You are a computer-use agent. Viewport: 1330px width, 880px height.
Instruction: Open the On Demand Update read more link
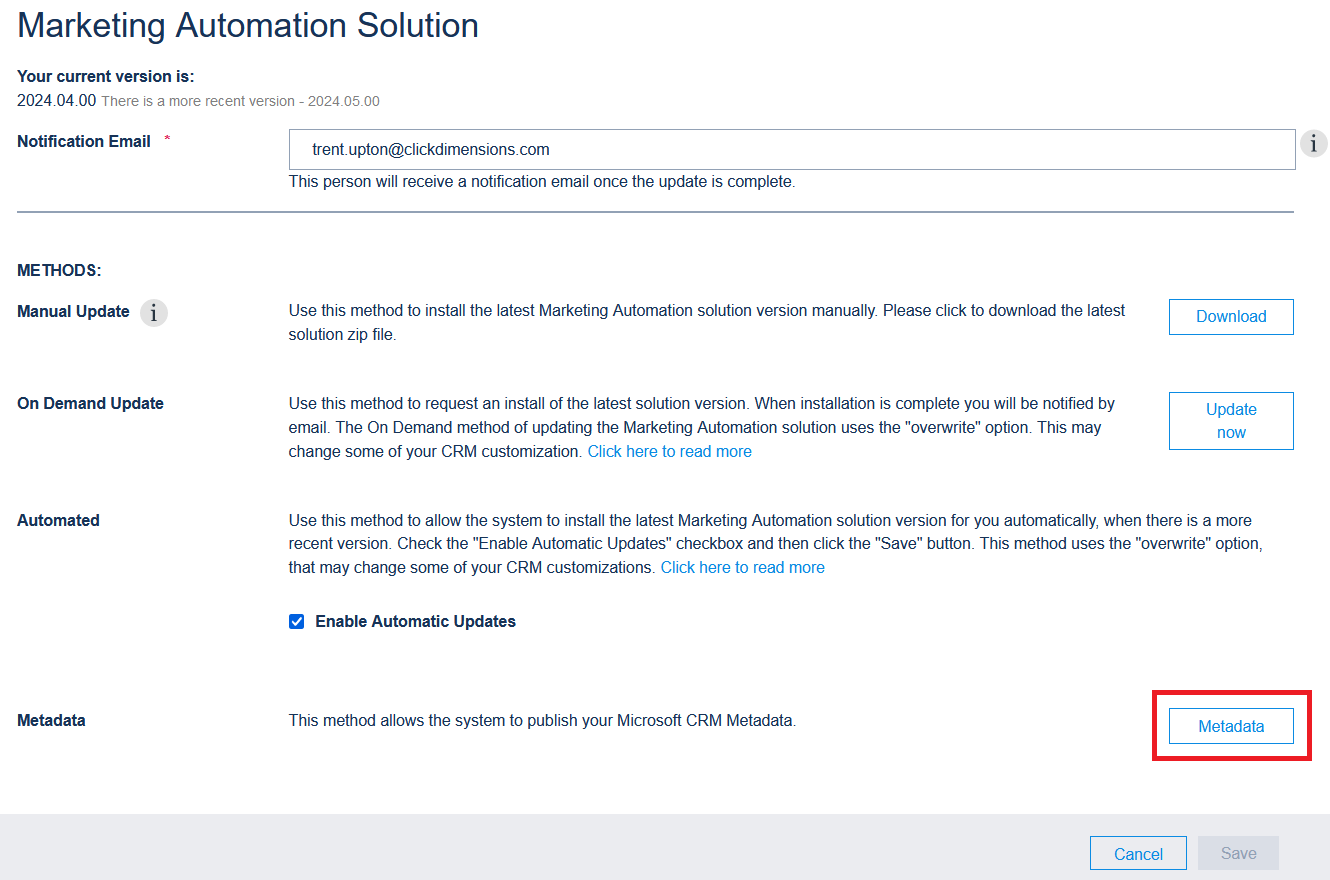click(x=669, y=451)
